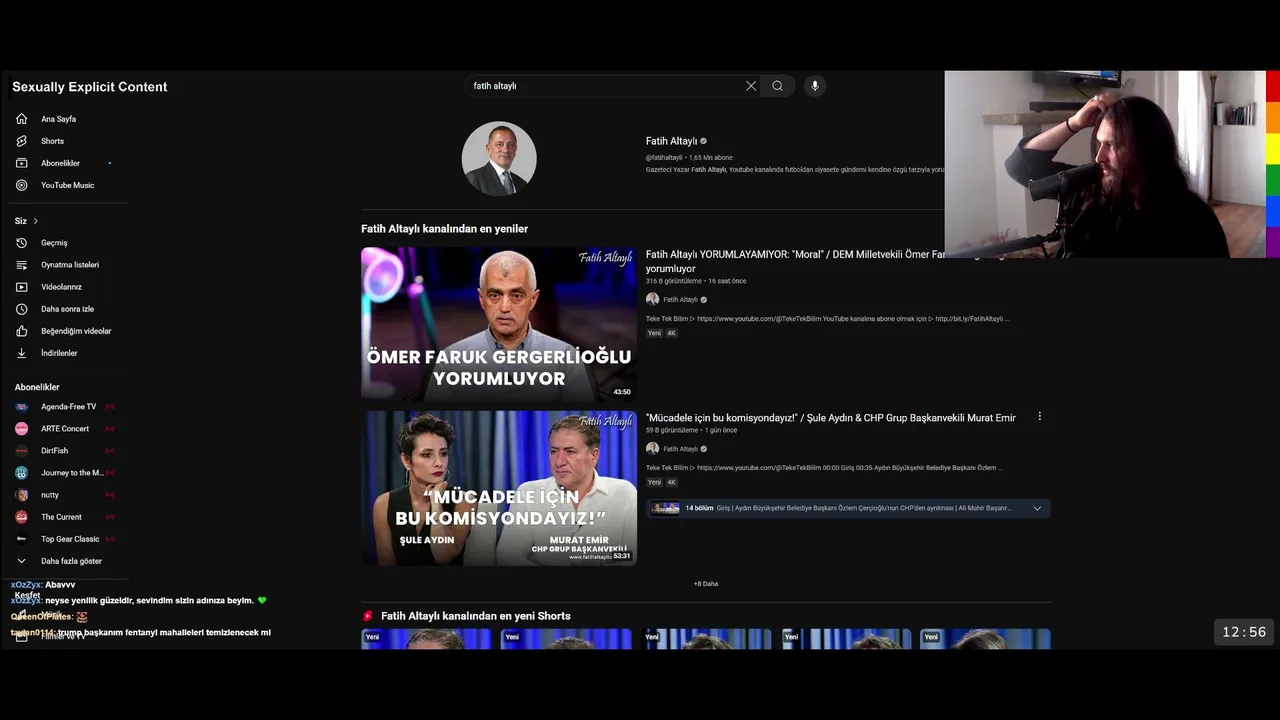Click @fatihaltayli channel handle text
Image resolution: width=1280 pixels, height=720 pixels.
(x=664, y=158)
